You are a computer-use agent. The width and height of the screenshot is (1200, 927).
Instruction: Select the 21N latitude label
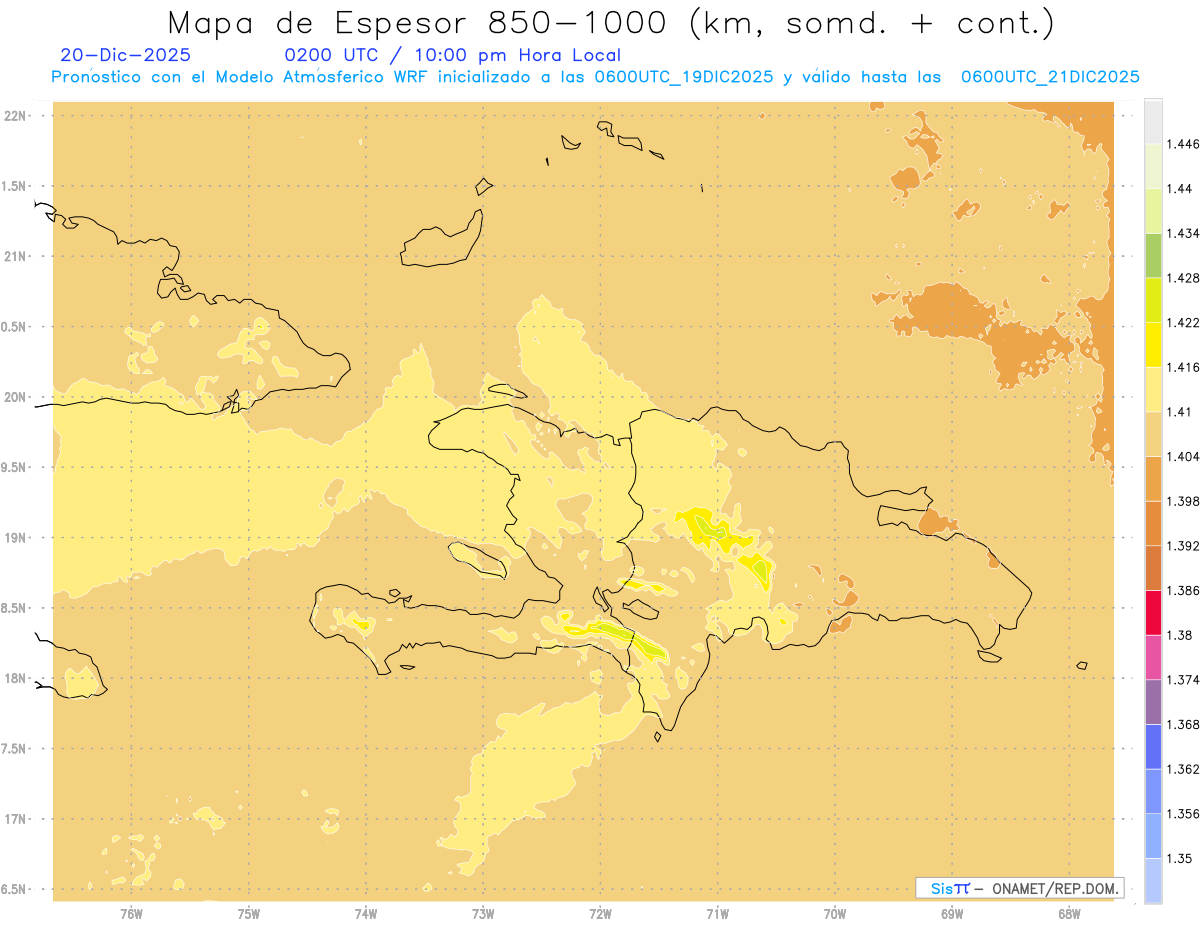click(15, 257)
